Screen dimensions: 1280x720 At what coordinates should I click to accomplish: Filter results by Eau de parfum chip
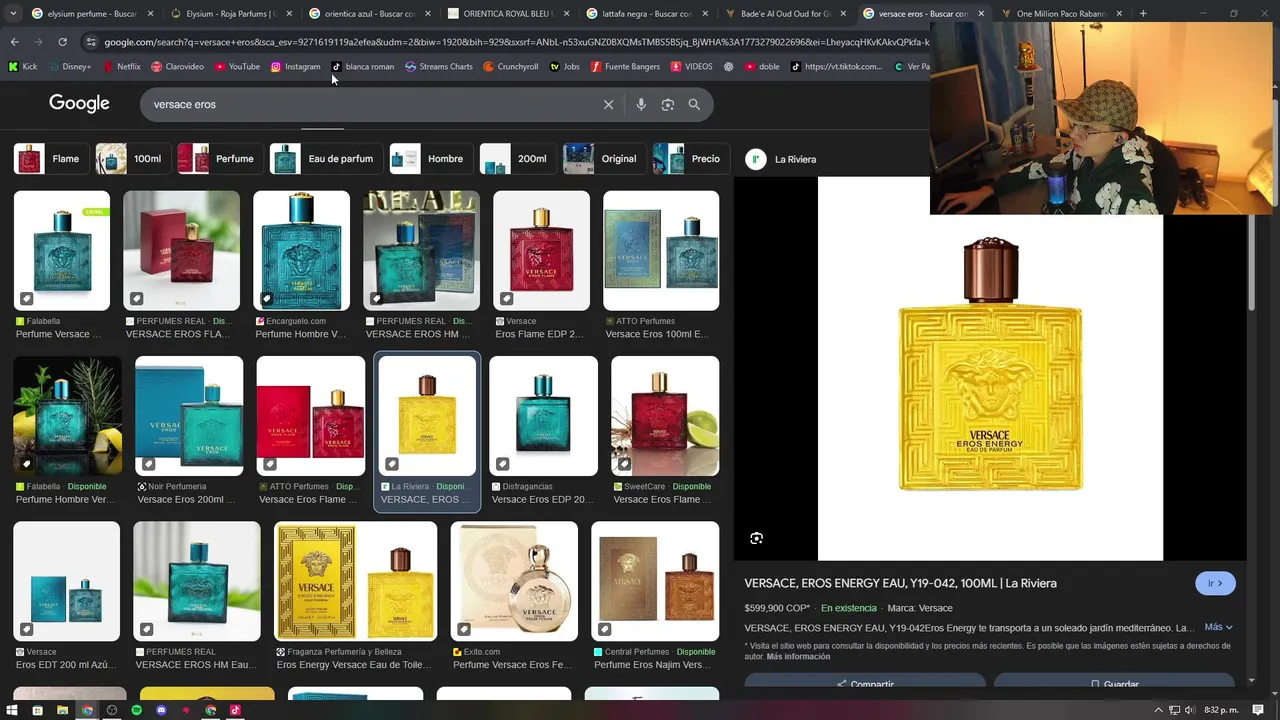pyautogui.click(x=325, y=159)
